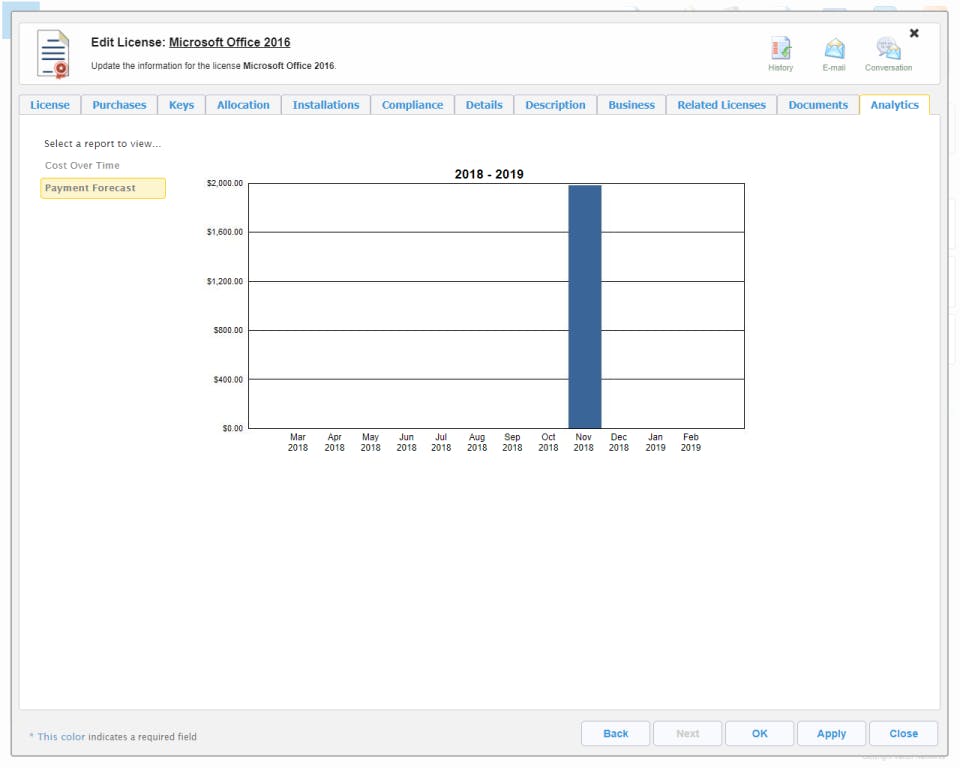Screen dimensions: 960x768
Task: Click the $2,000.00 axis label
Action: tap(225, 183)
